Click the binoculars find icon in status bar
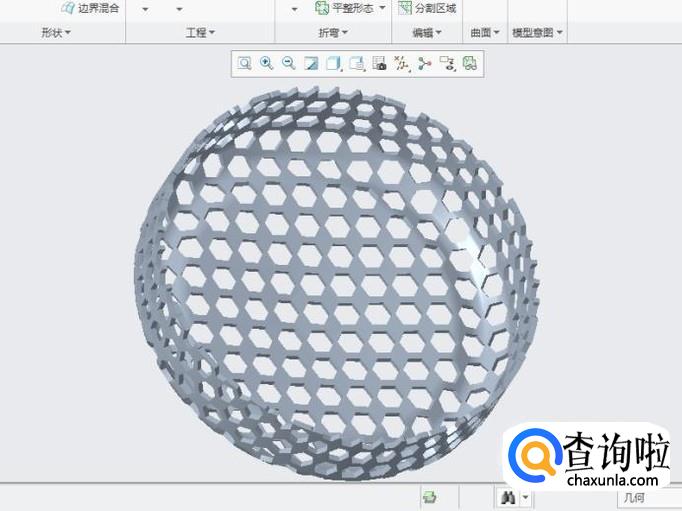 pyautogui.click(x=507, y=496)
